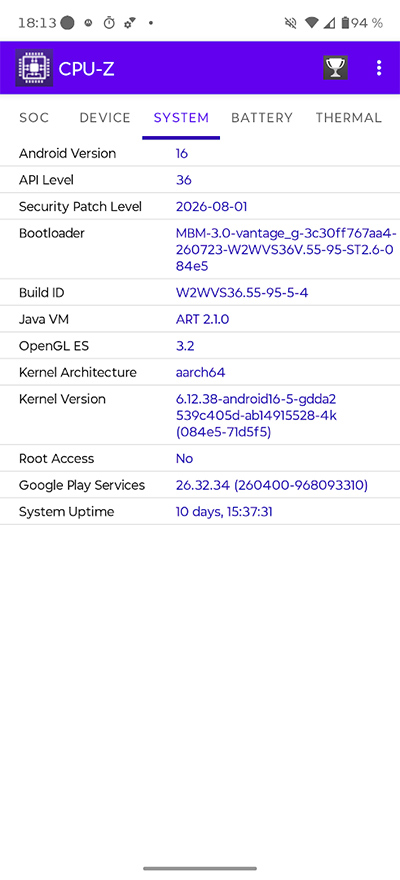This screenshot has width=400, height=880.
Task: Tap the cellular signal icon
Action: [330, 23]
